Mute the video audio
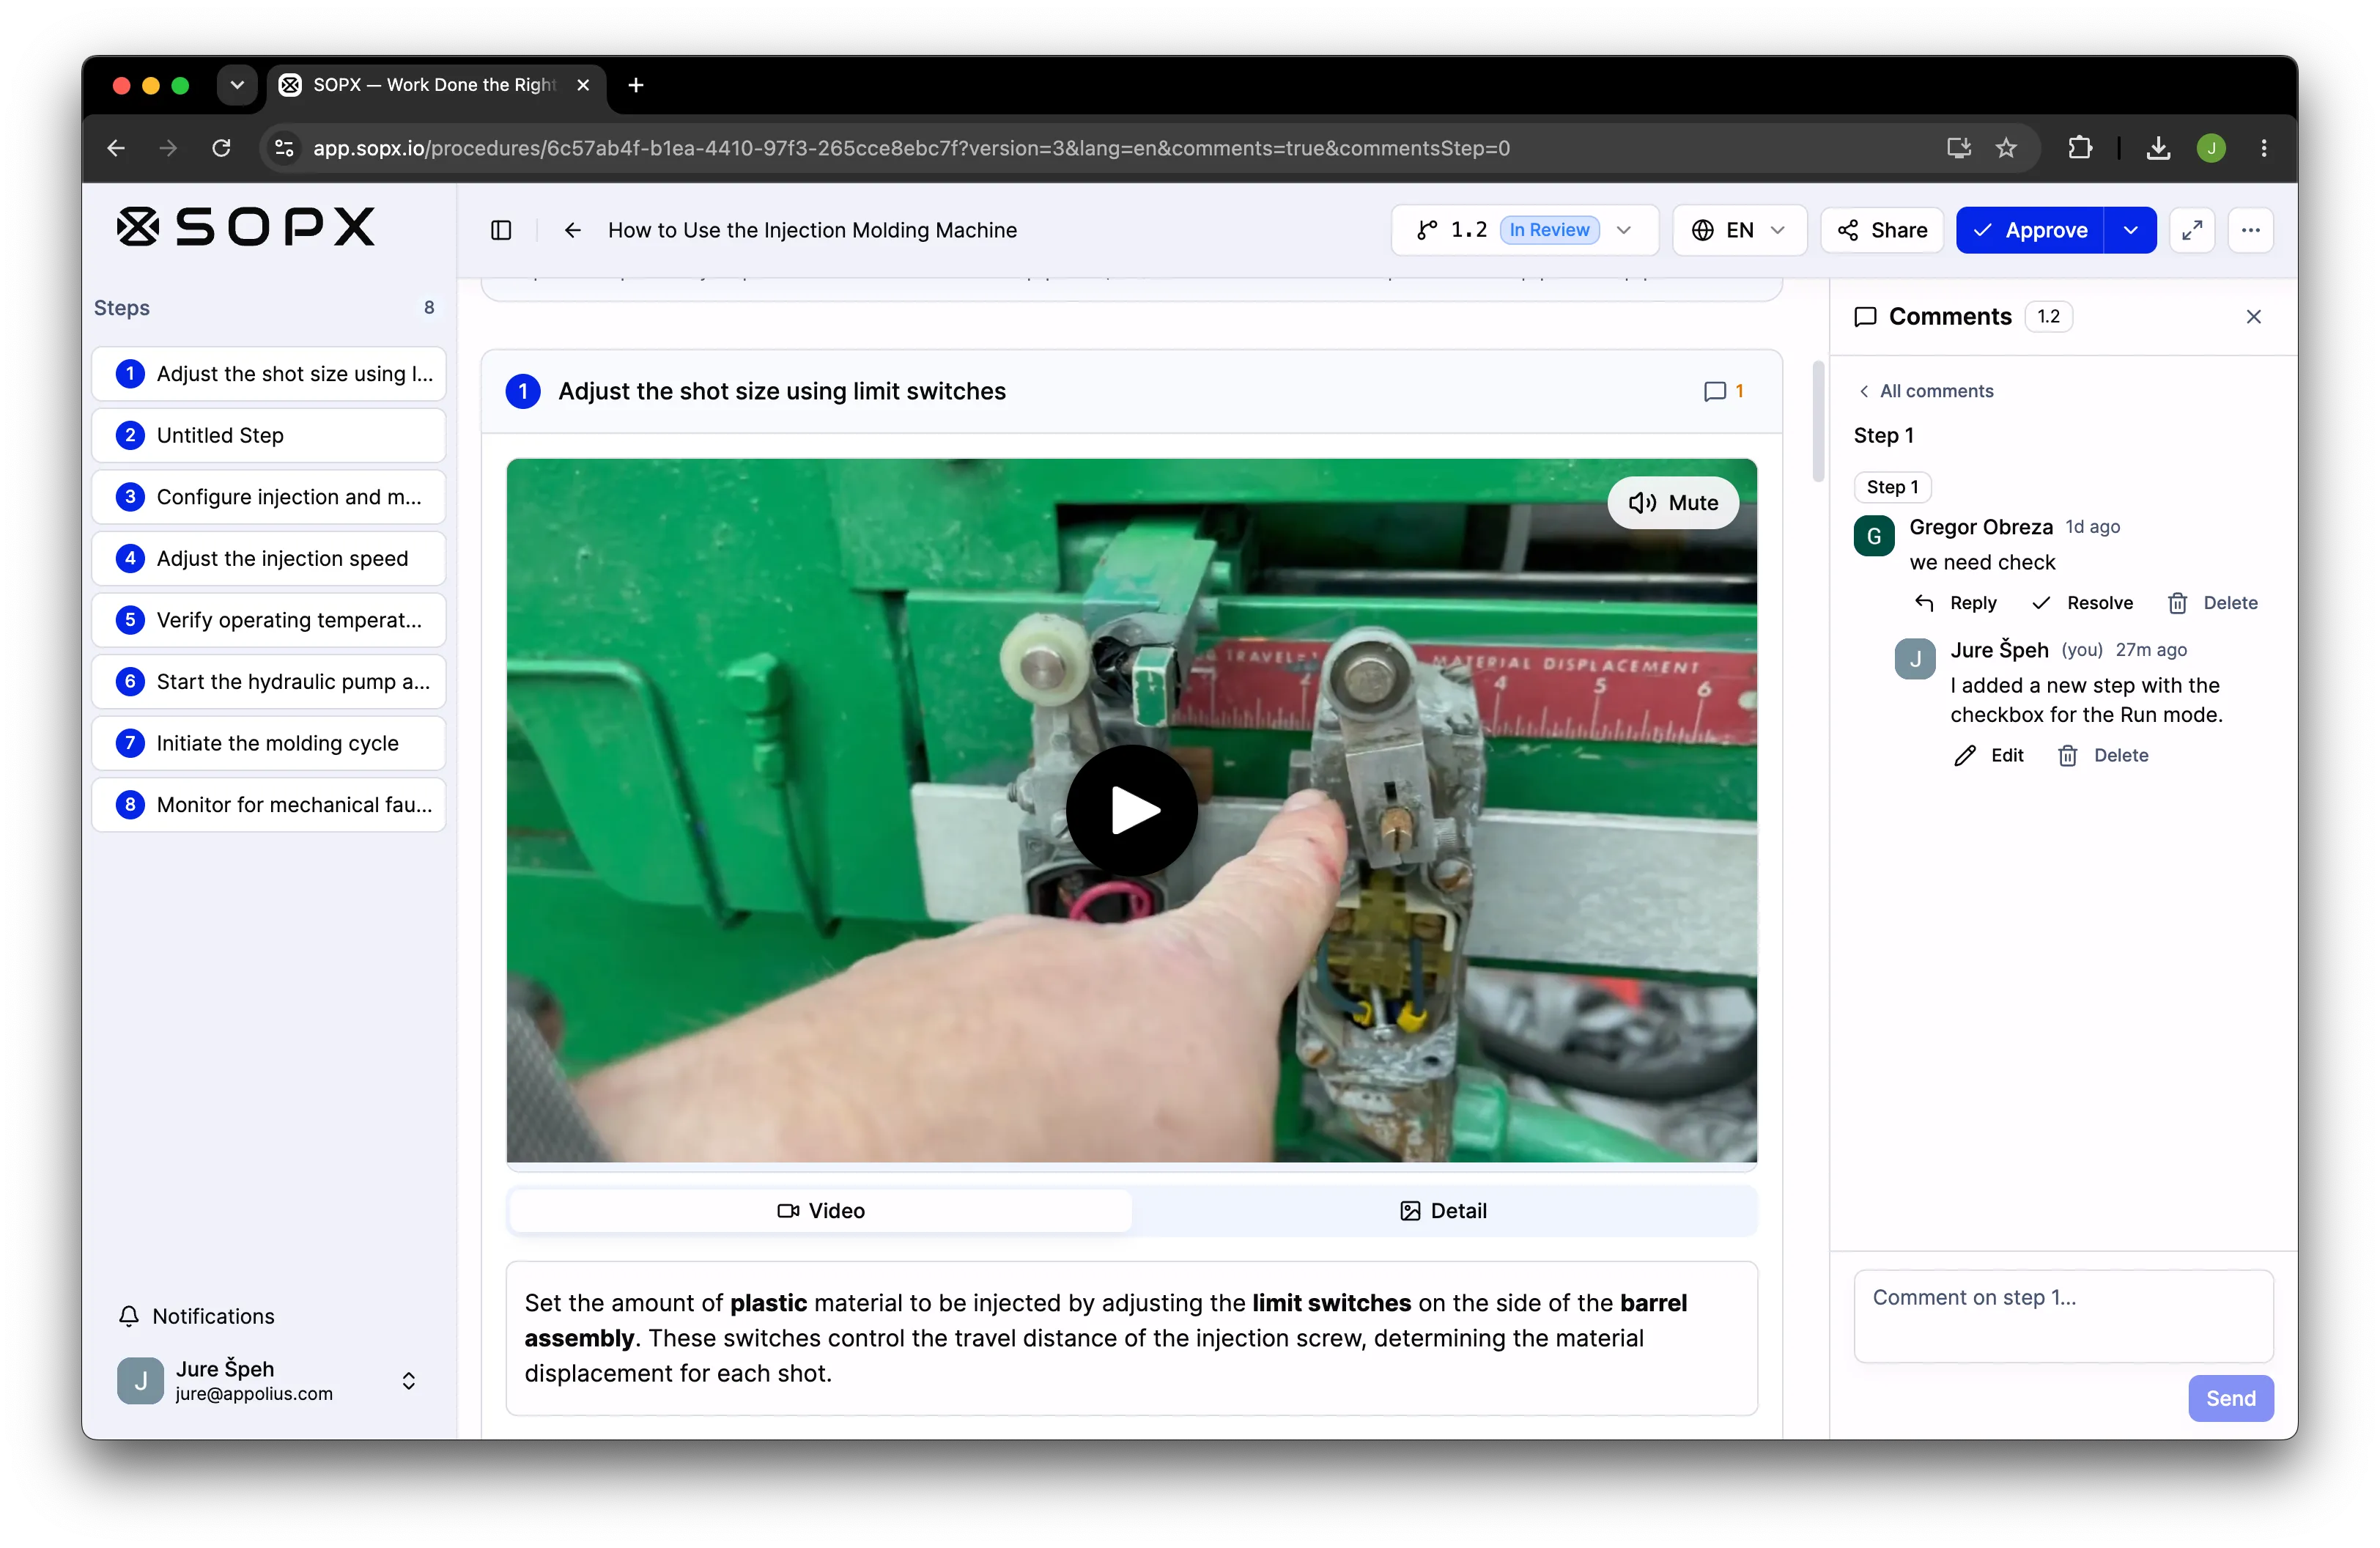 pyautogui.click(x=1673, y=503)
